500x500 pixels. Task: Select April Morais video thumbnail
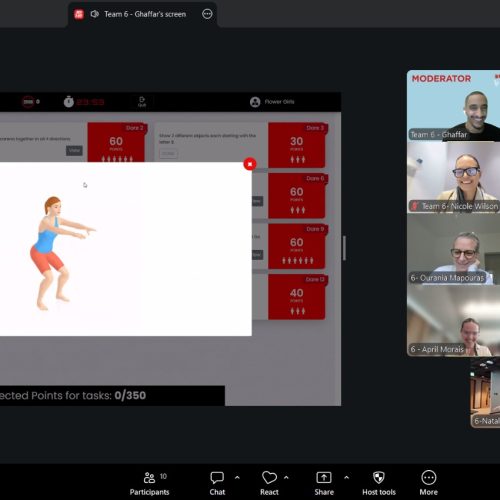(x=453, y=321)
